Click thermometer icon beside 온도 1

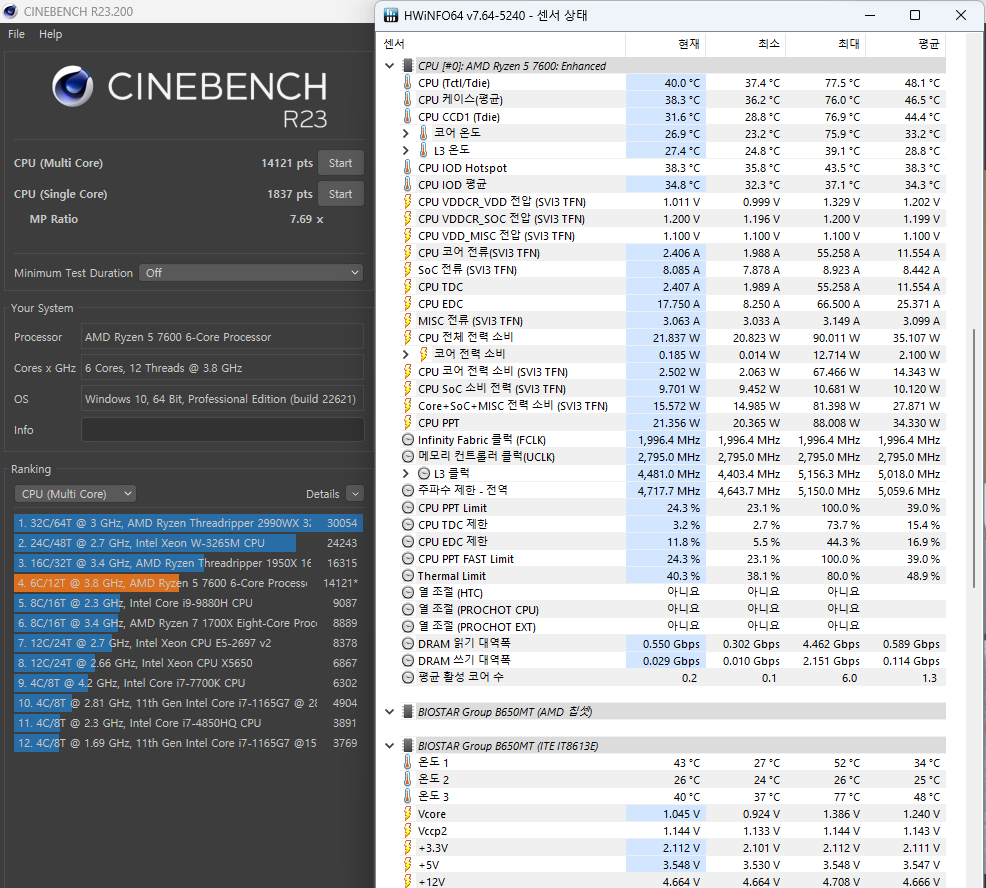coord(407,762)
